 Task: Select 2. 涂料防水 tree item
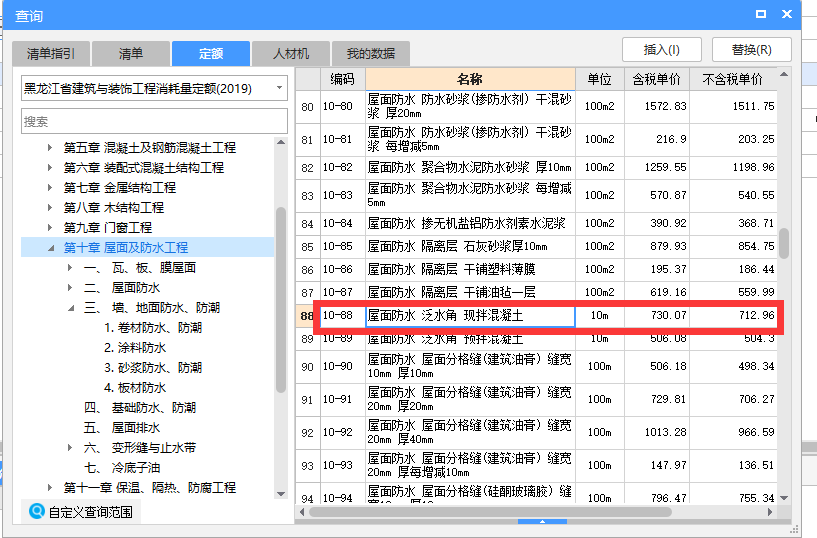pos(135,347)
